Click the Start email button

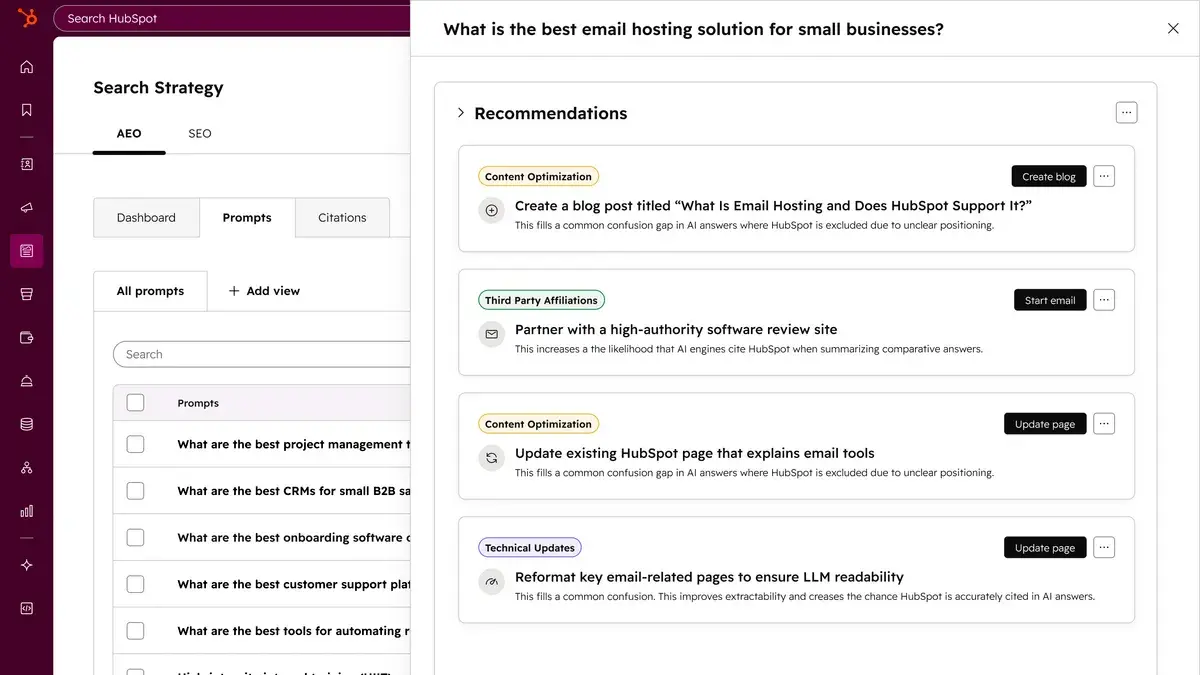coord(1049,299)
